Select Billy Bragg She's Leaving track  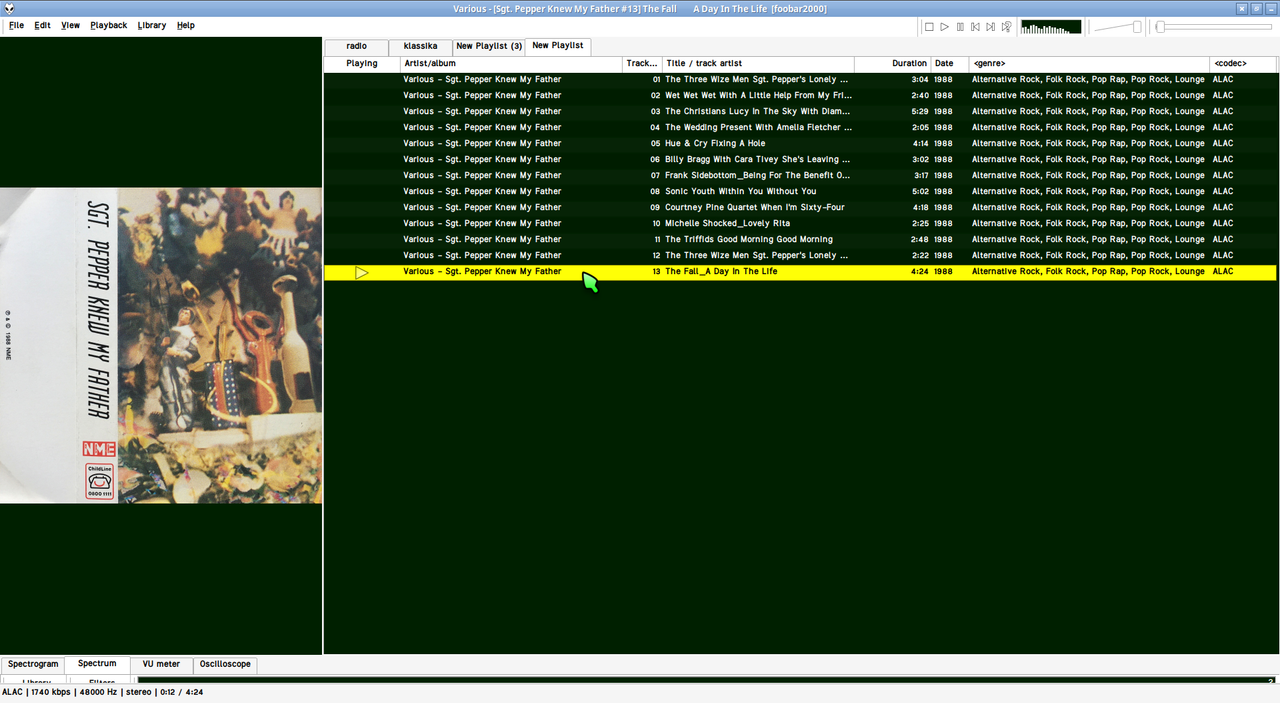click(x=800, y=160)
